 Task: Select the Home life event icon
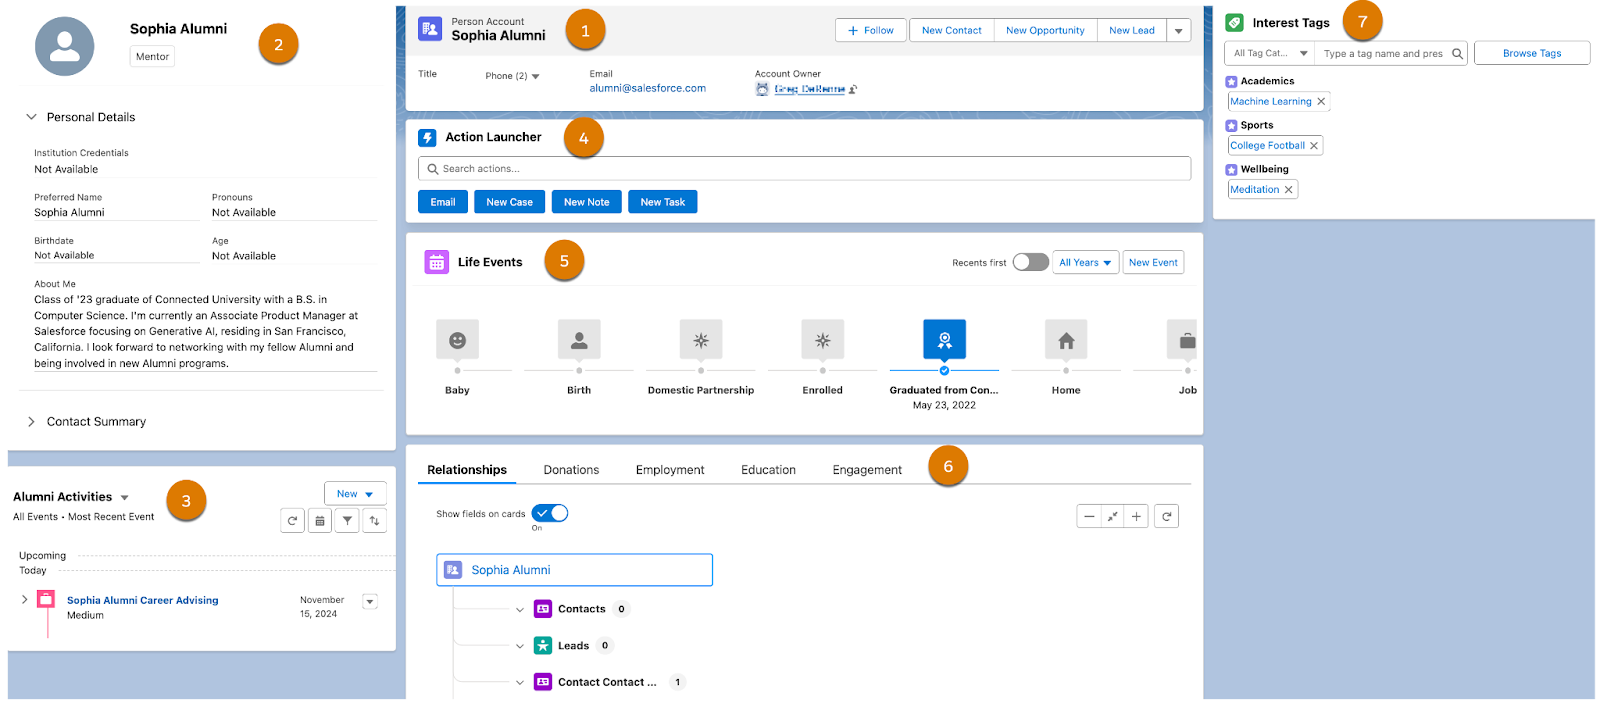click(1066, 340)
